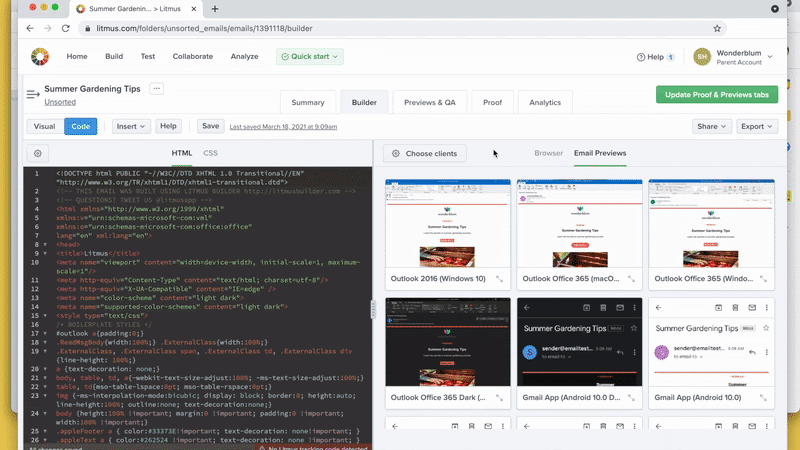Switch to Browser preview tab
The height and width of the screenshot is (450, 800).
point(548,153)
